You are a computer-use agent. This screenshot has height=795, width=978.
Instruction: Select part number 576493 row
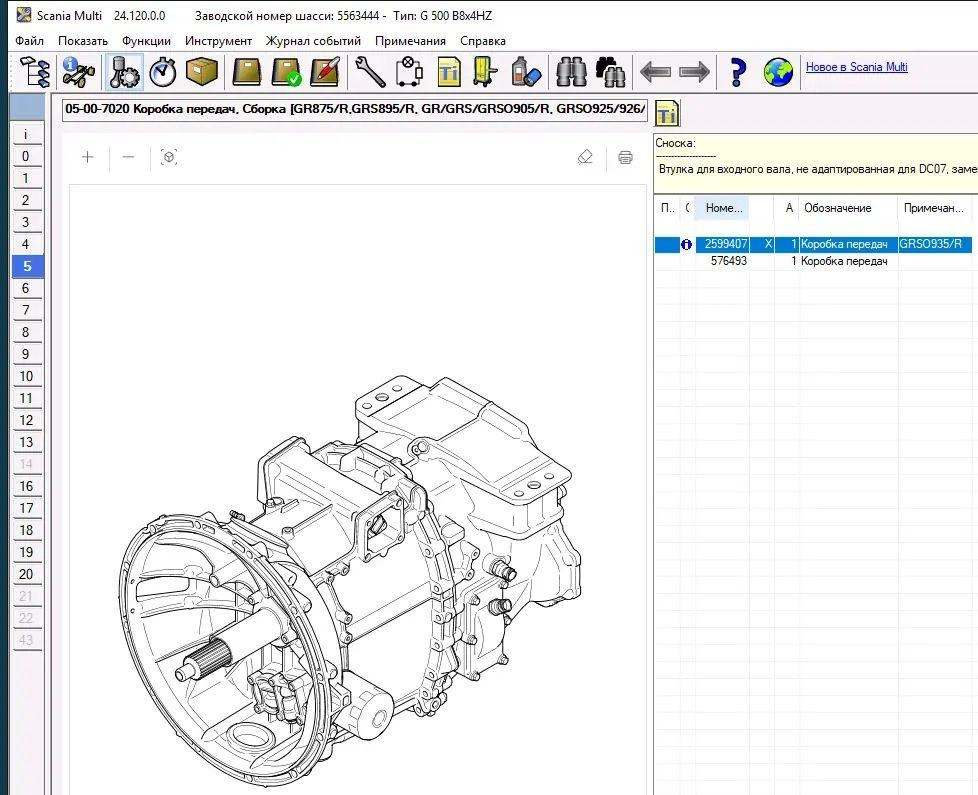click(x=813, y=261)
